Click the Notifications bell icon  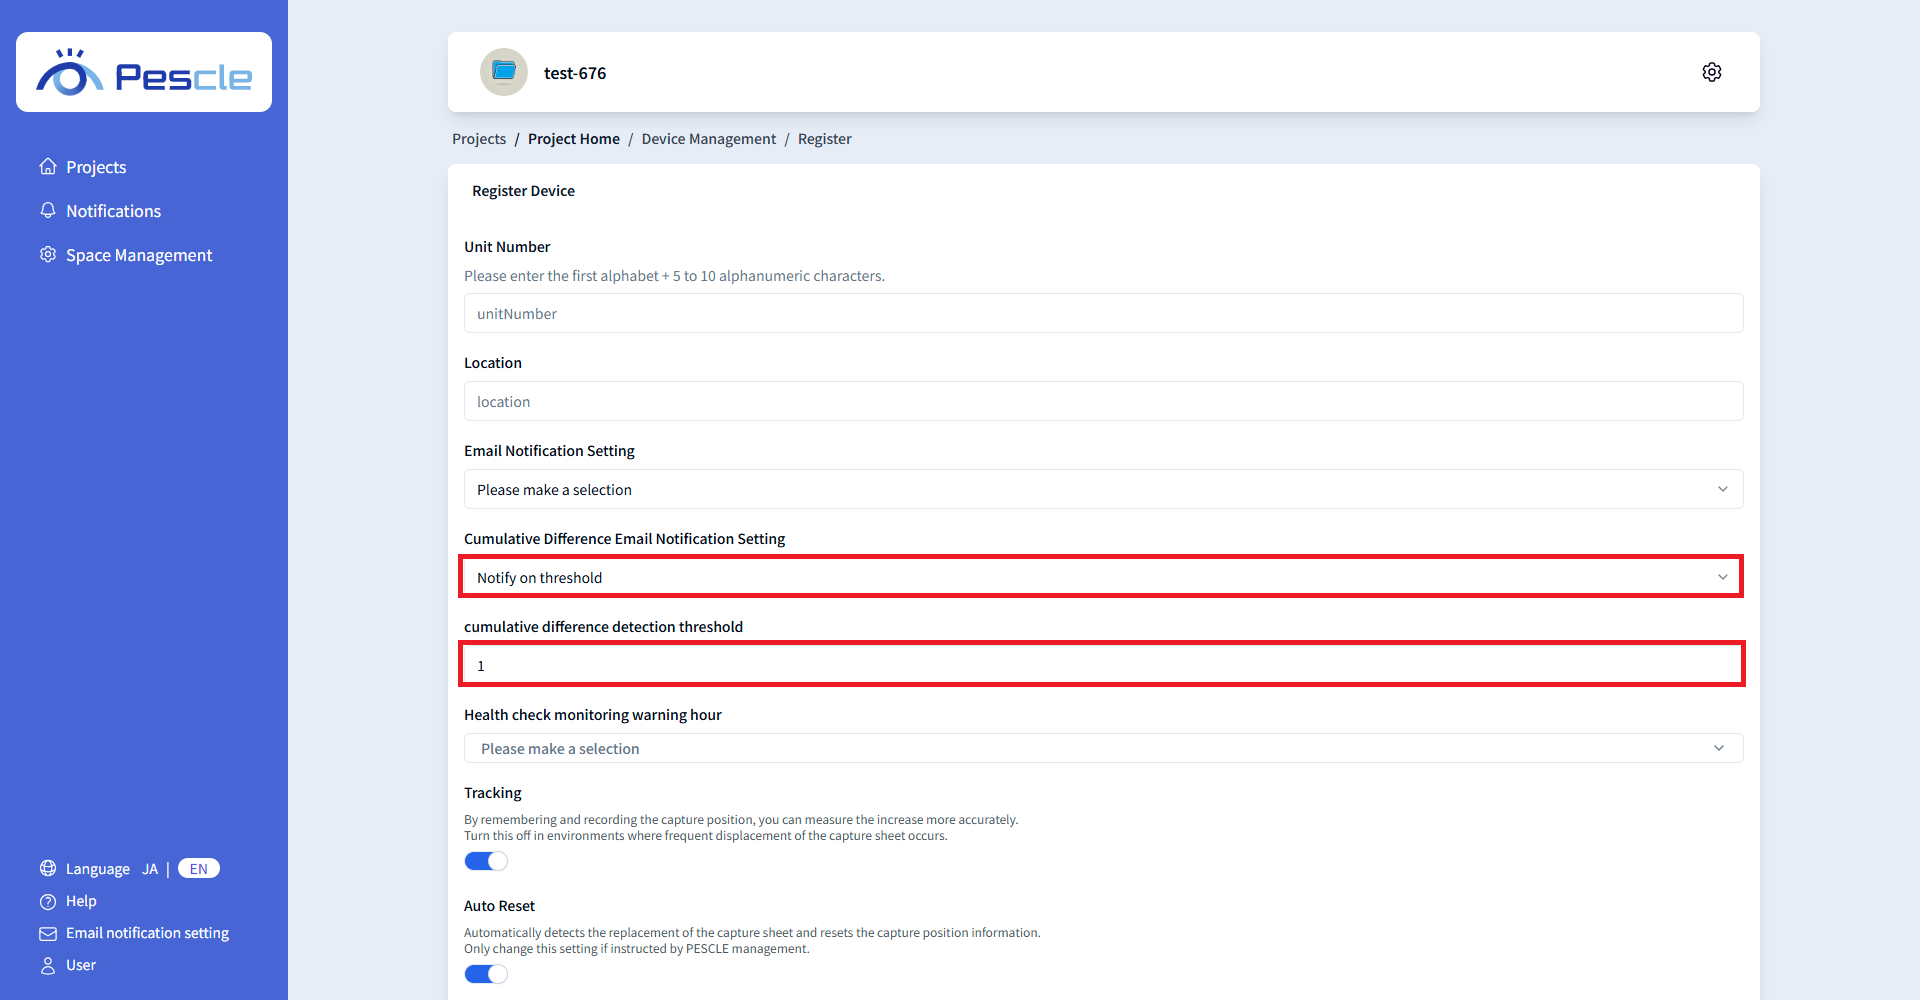point(48,211)
